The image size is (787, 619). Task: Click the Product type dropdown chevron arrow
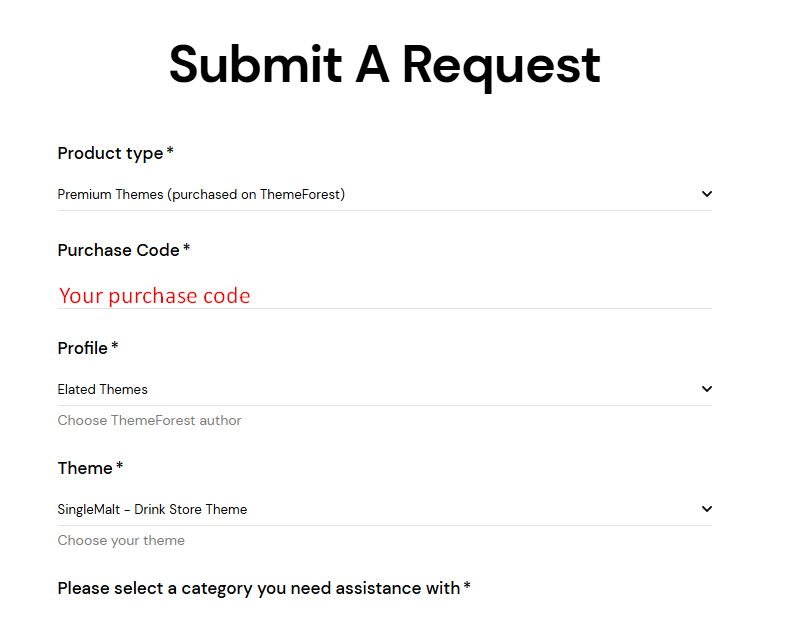tap(706, 194)
